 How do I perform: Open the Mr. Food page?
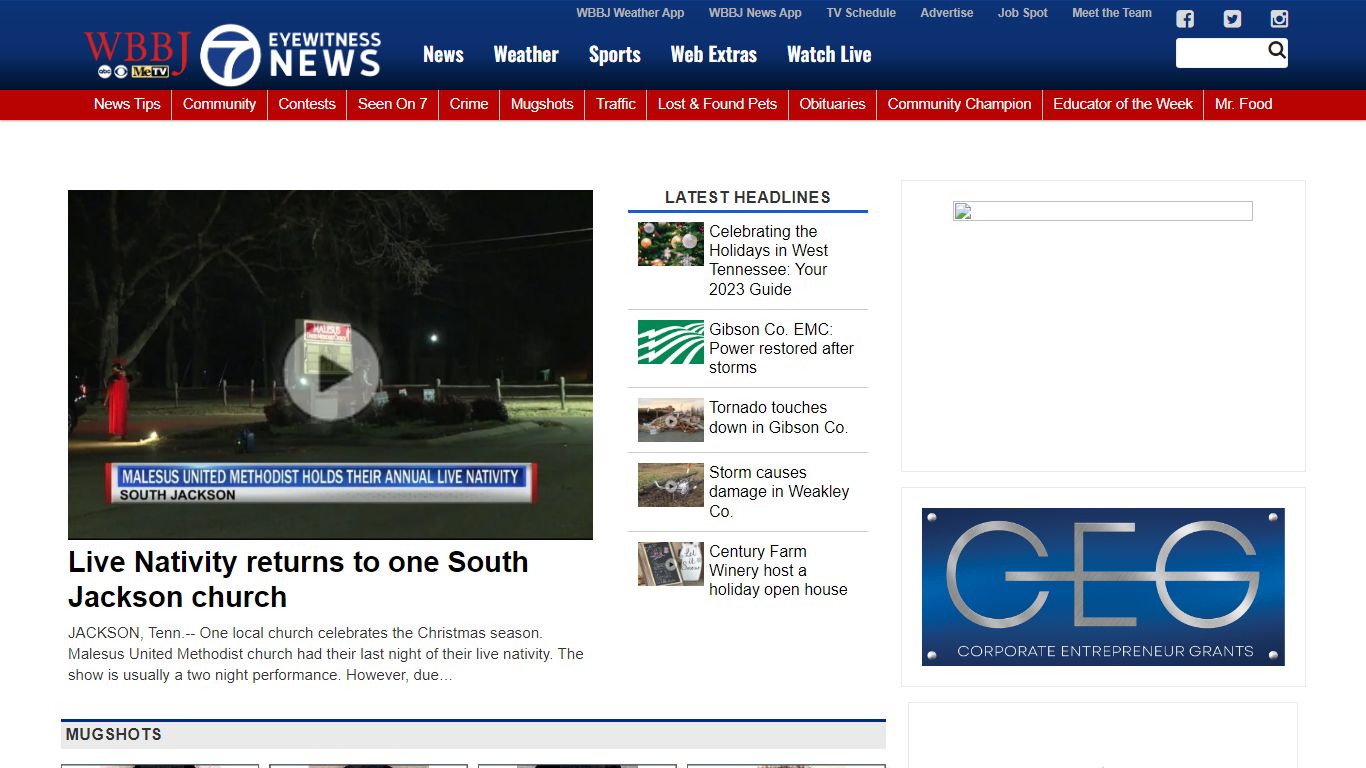click(1244, 104)
